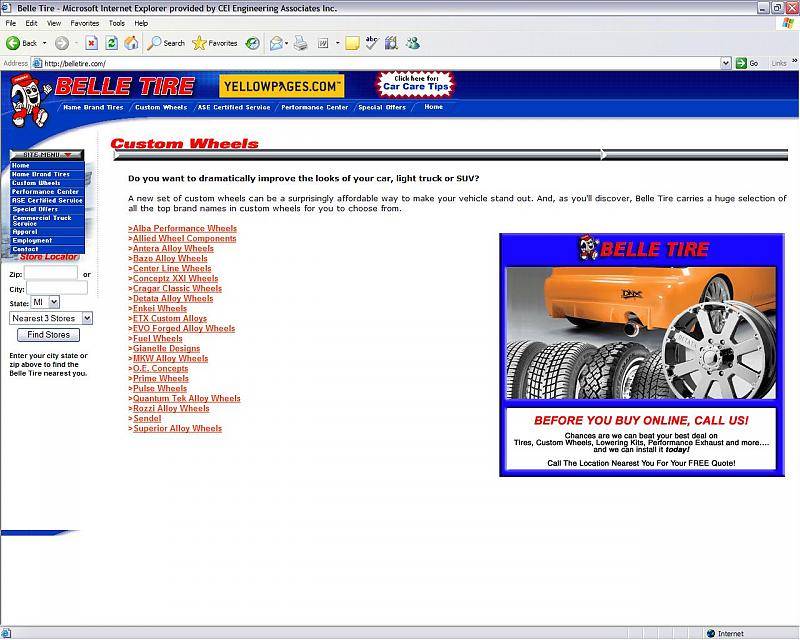Open Antera Alloy Wheels link
The width and height of the screenshot is (800, 640).
click(x=173, y=248)
